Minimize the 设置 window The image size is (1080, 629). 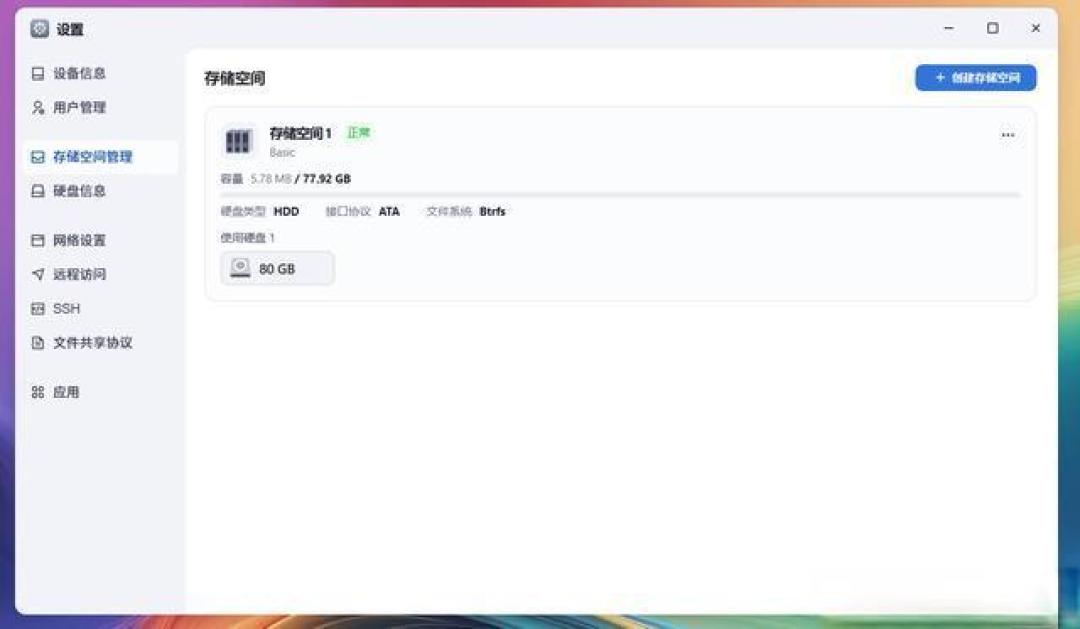[x=949, y=28]
